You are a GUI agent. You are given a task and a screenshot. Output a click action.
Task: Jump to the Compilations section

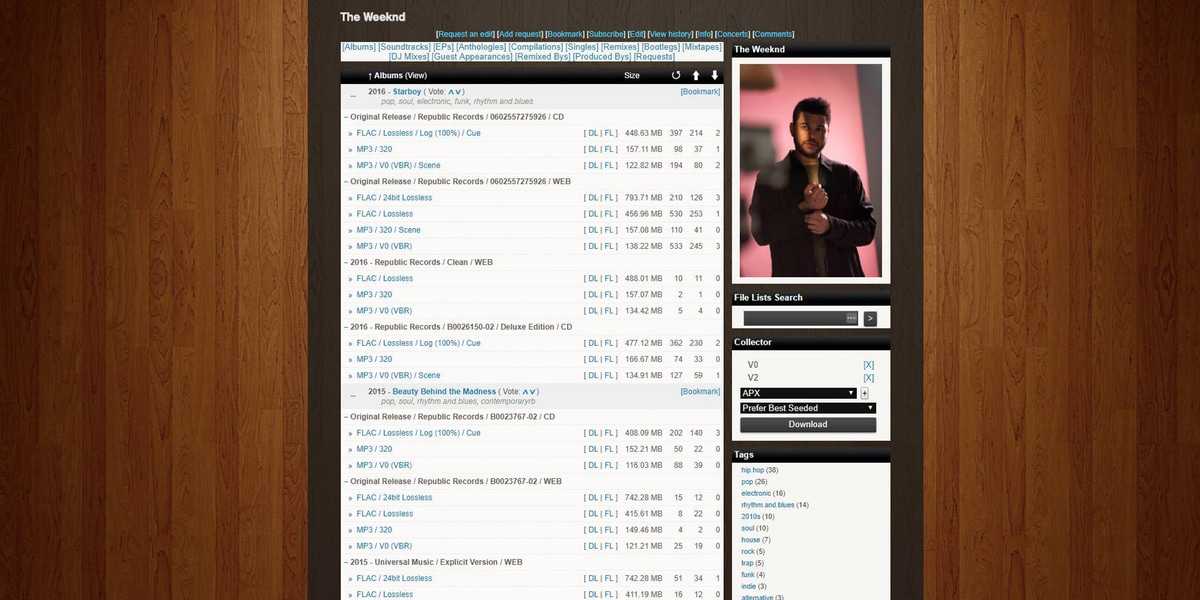[x=536, y=47]
